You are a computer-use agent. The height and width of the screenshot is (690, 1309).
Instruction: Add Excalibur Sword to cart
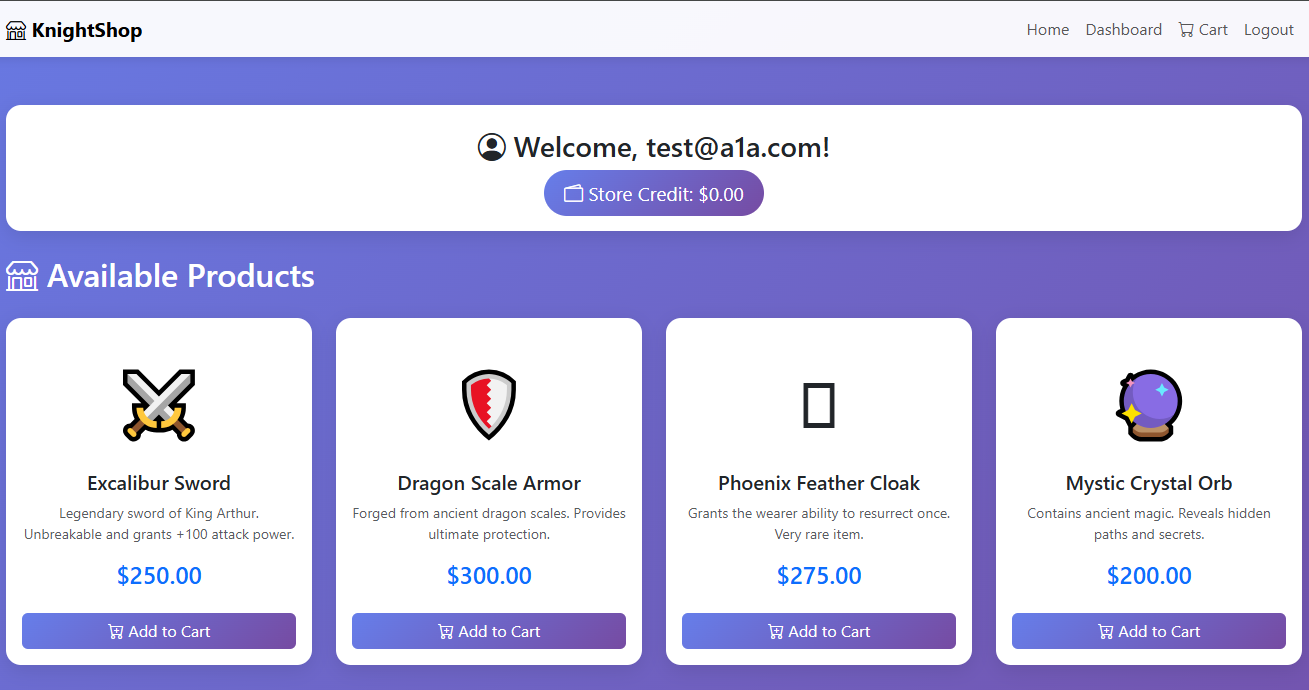point(159,631)
